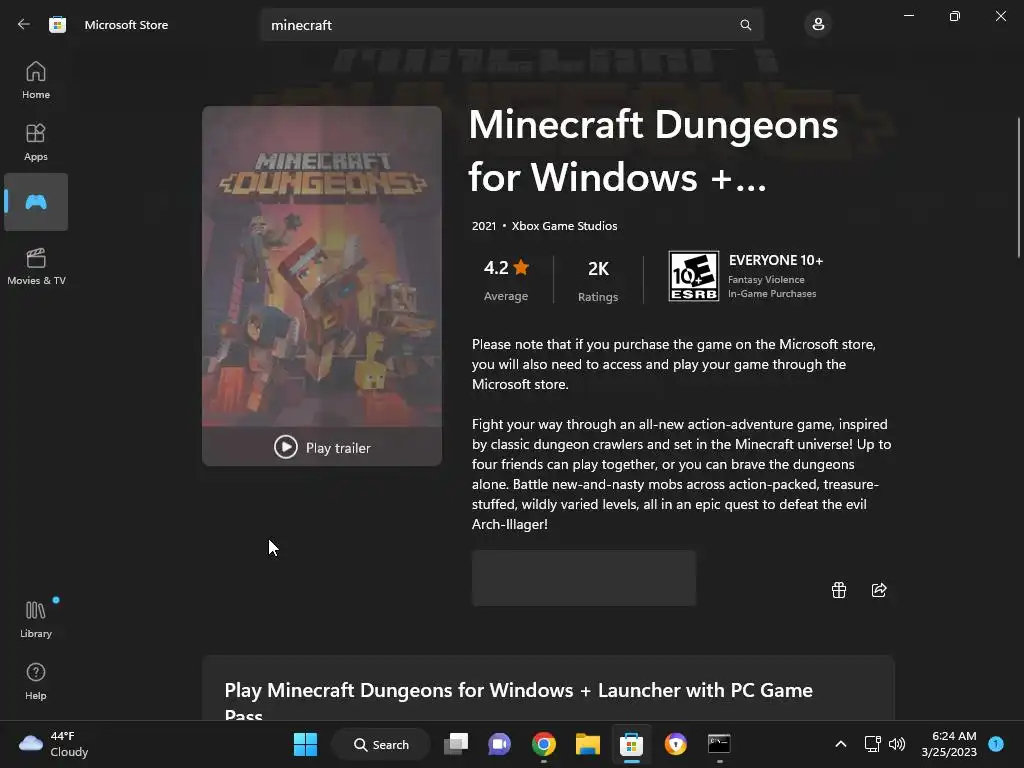The height and width of the screenshot is (768, 1024).
Task: Click the 2021 release year text
Action: pos(484,226)
